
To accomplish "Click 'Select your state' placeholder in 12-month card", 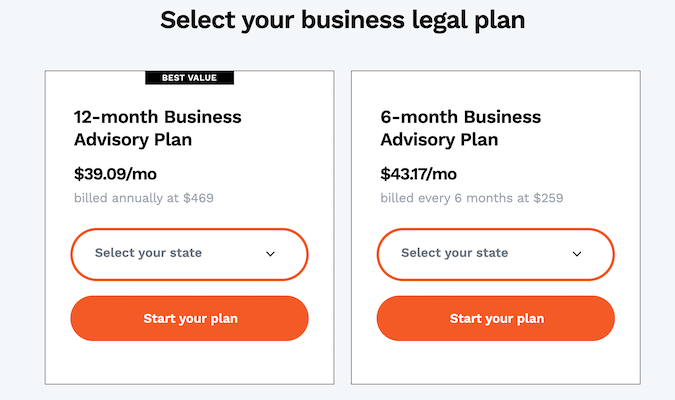I will [x=148, y=253].
